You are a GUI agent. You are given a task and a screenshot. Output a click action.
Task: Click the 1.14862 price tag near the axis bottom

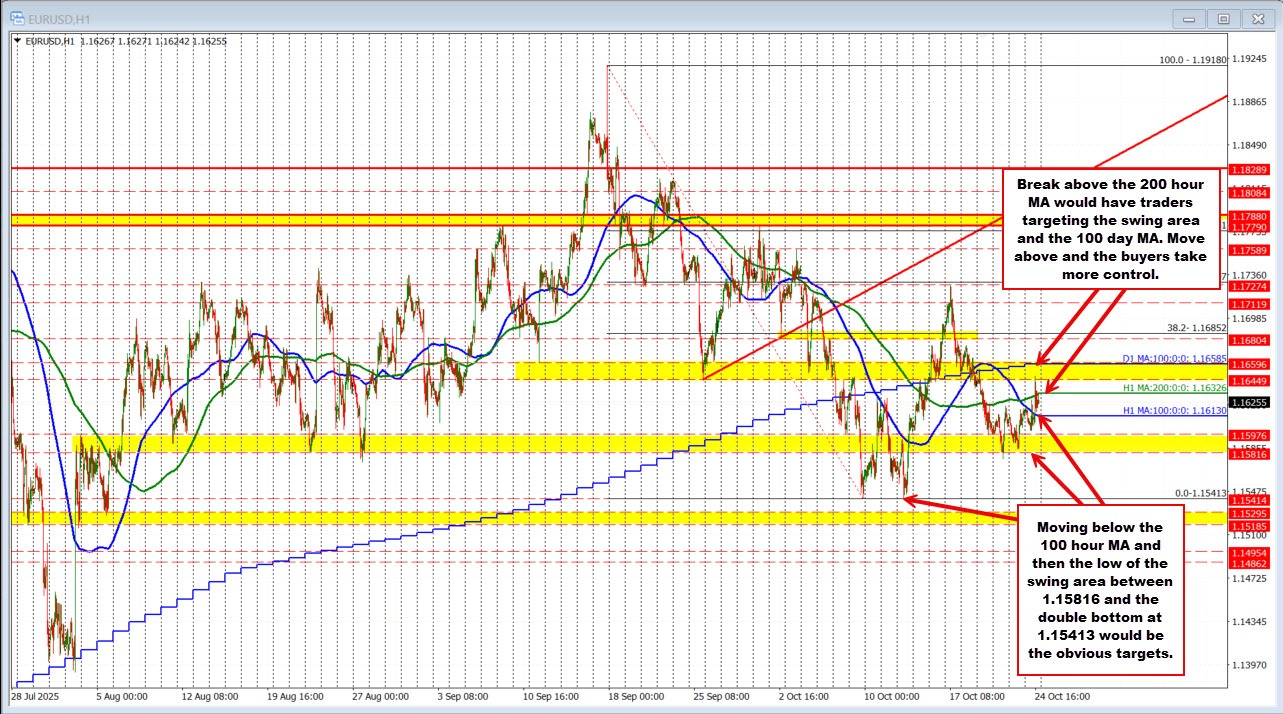coord(1250,564)
